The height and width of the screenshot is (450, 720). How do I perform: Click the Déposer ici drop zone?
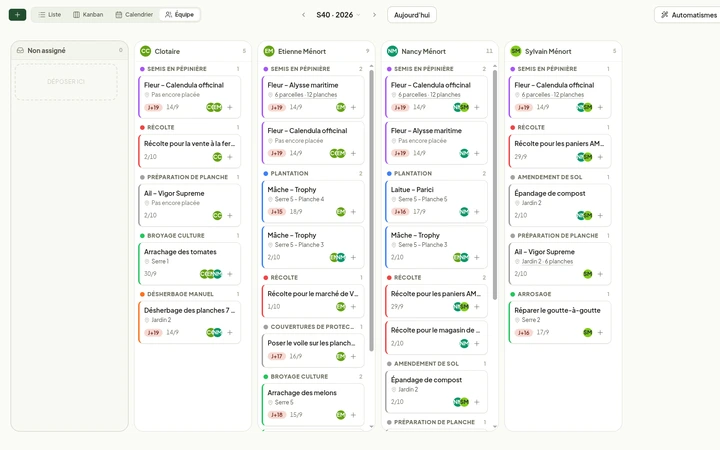[66, 82]
